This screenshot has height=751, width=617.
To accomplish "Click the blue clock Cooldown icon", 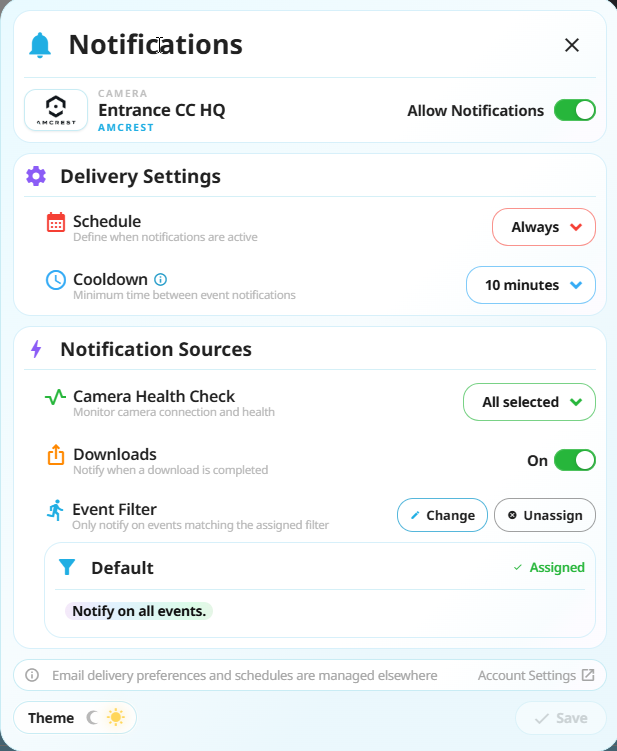I will pyautogui.click(x=56, y=280).
